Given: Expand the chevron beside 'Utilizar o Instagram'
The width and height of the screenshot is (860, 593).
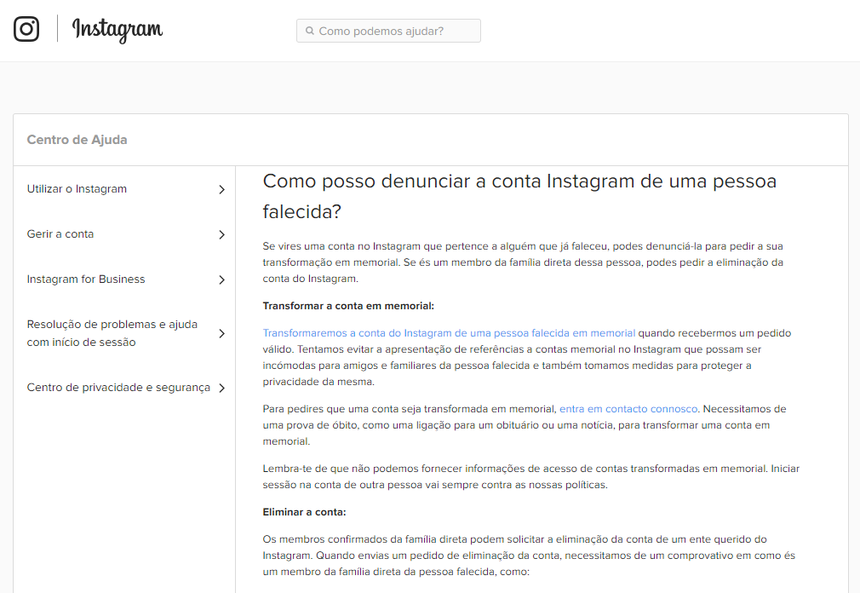Looking at the screenshot, I should click(221, 189).
